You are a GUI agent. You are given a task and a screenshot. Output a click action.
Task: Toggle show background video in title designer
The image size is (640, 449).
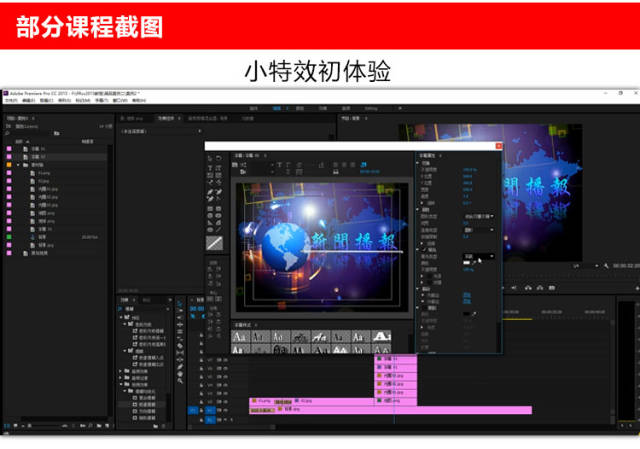click(363, 164)
